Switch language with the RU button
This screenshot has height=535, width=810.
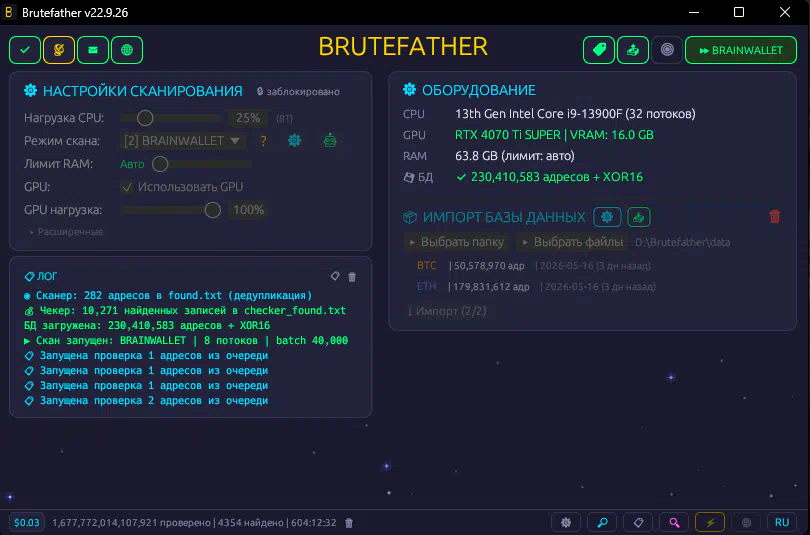(782, 523)
